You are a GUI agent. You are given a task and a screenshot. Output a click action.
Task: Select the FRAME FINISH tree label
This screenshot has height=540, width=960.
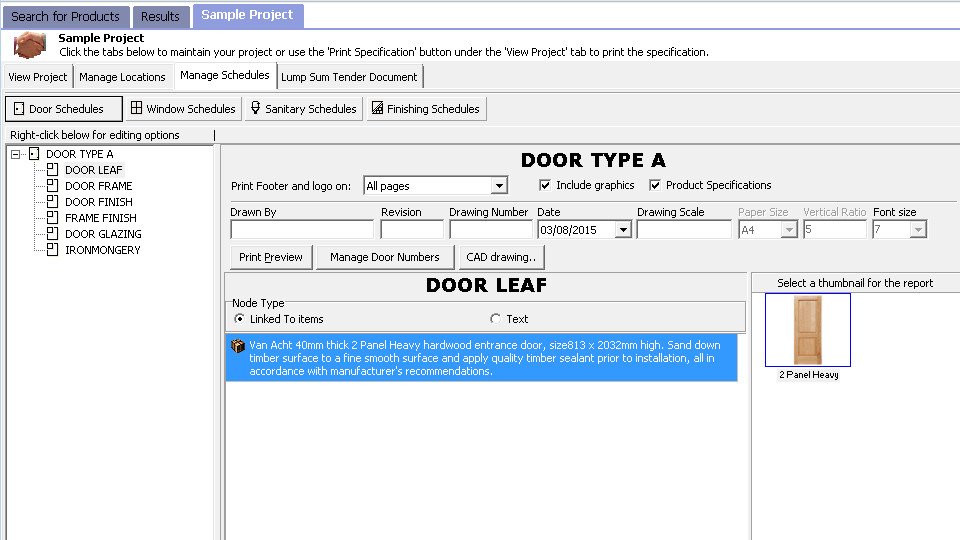click(x=101, y=217)
